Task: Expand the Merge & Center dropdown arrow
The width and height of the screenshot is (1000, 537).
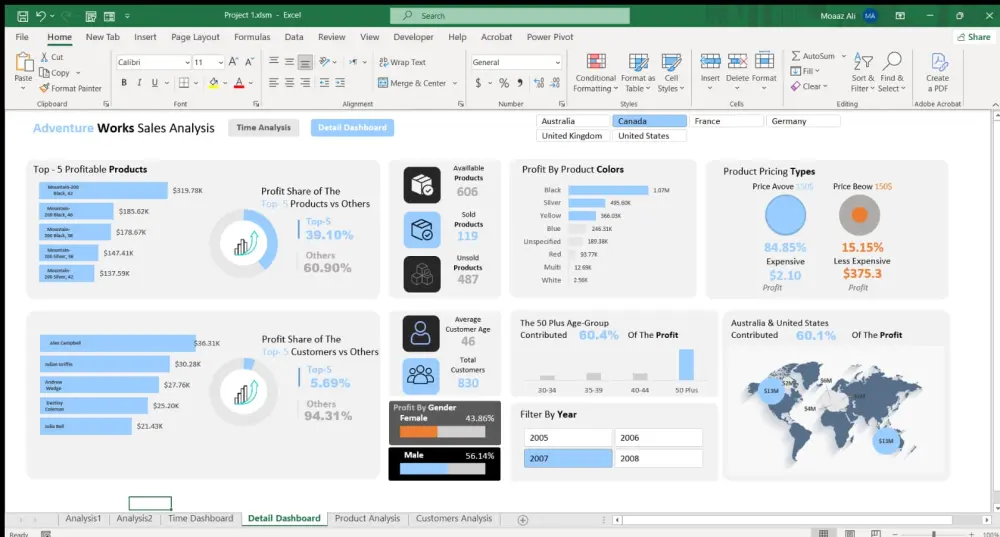Action: point(455,83)
